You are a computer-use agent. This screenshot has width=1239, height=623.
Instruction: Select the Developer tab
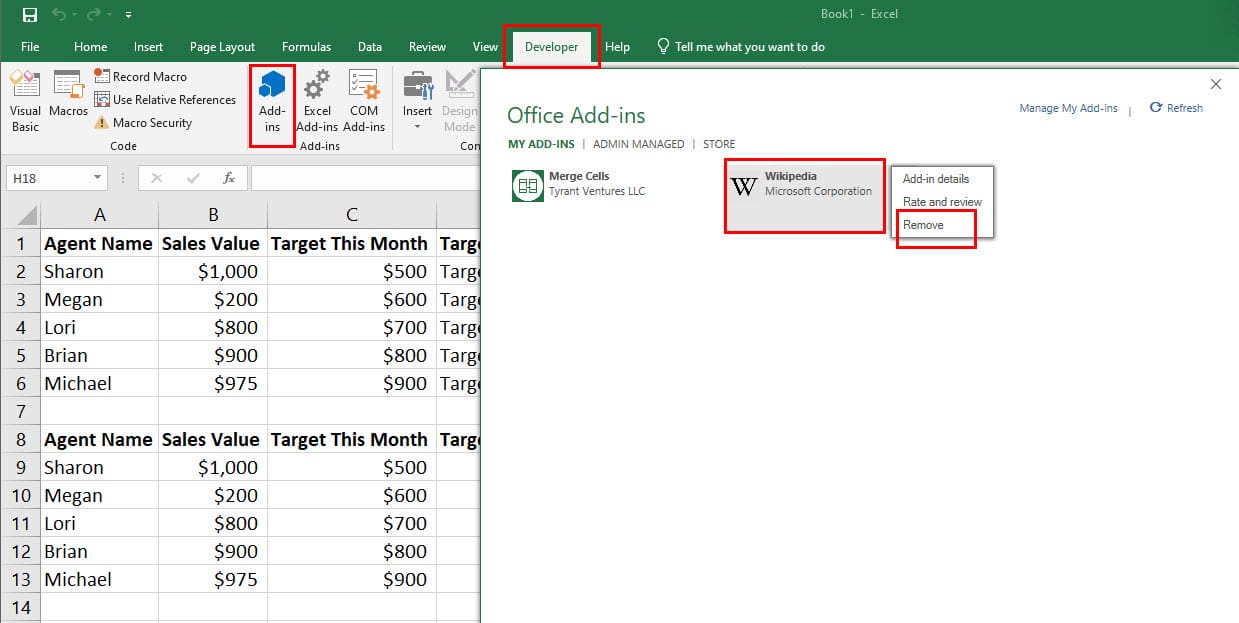pyautogui.click(x=552, y=47)
